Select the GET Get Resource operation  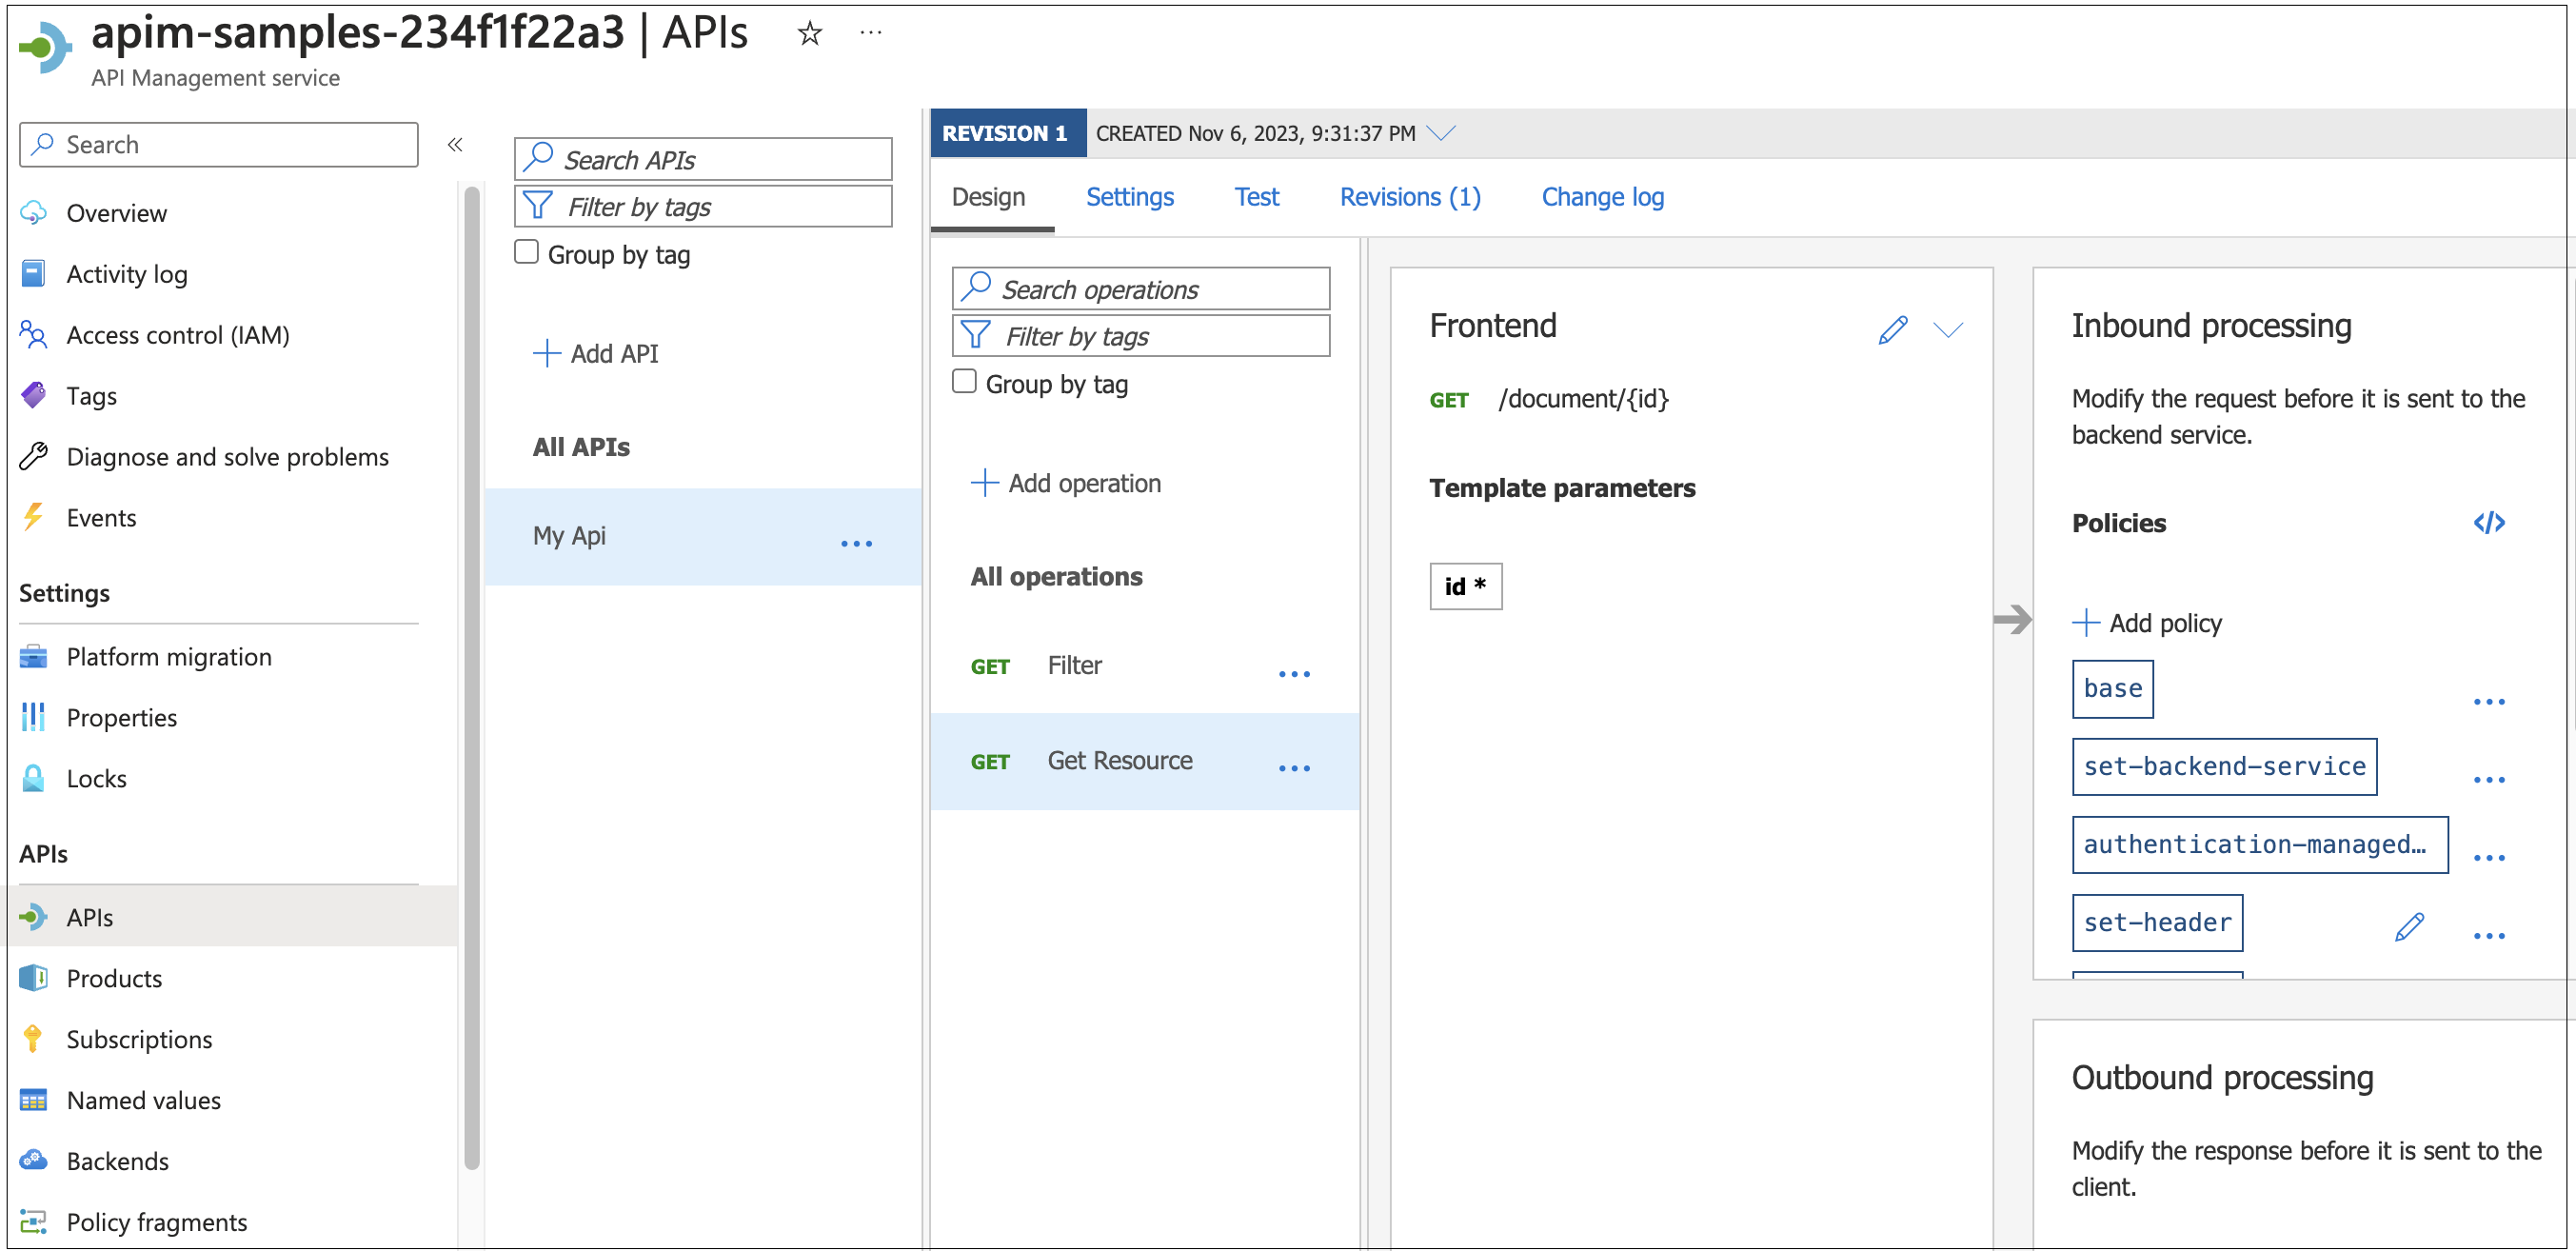pyautogui.click(x=1144, y=761)
